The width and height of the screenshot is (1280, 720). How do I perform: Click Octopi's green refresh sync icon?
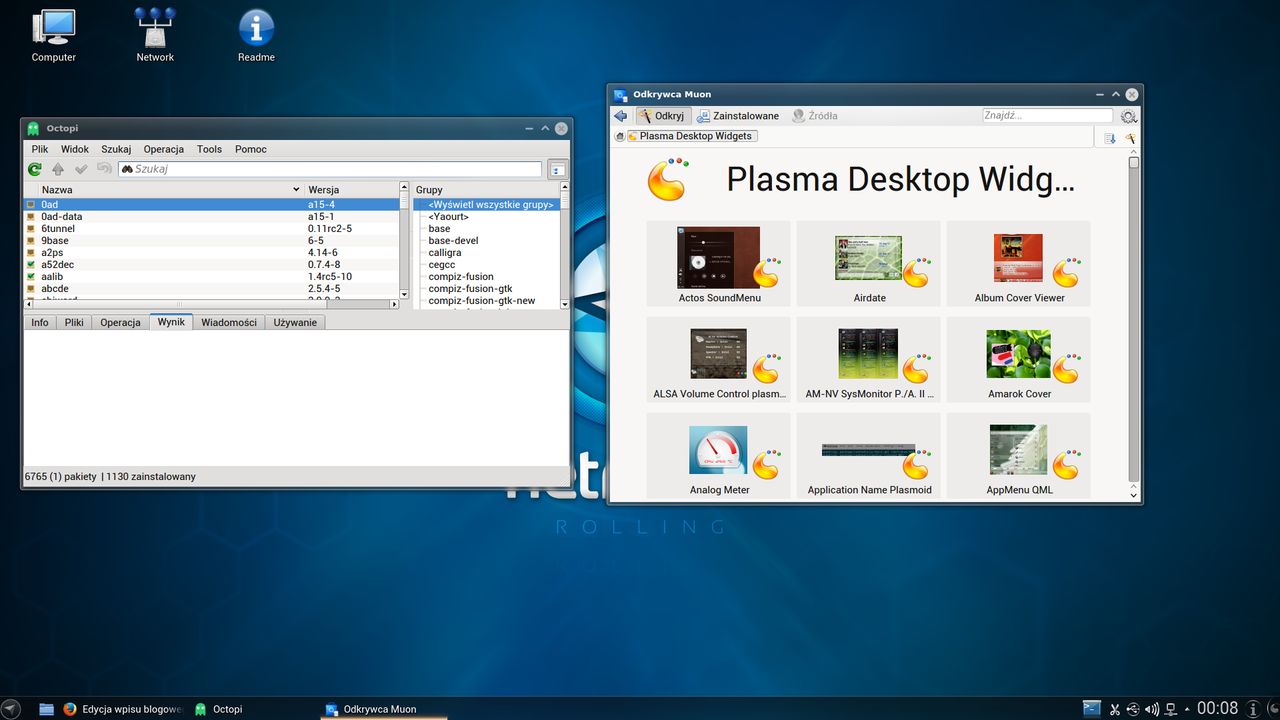click(35, 169)
